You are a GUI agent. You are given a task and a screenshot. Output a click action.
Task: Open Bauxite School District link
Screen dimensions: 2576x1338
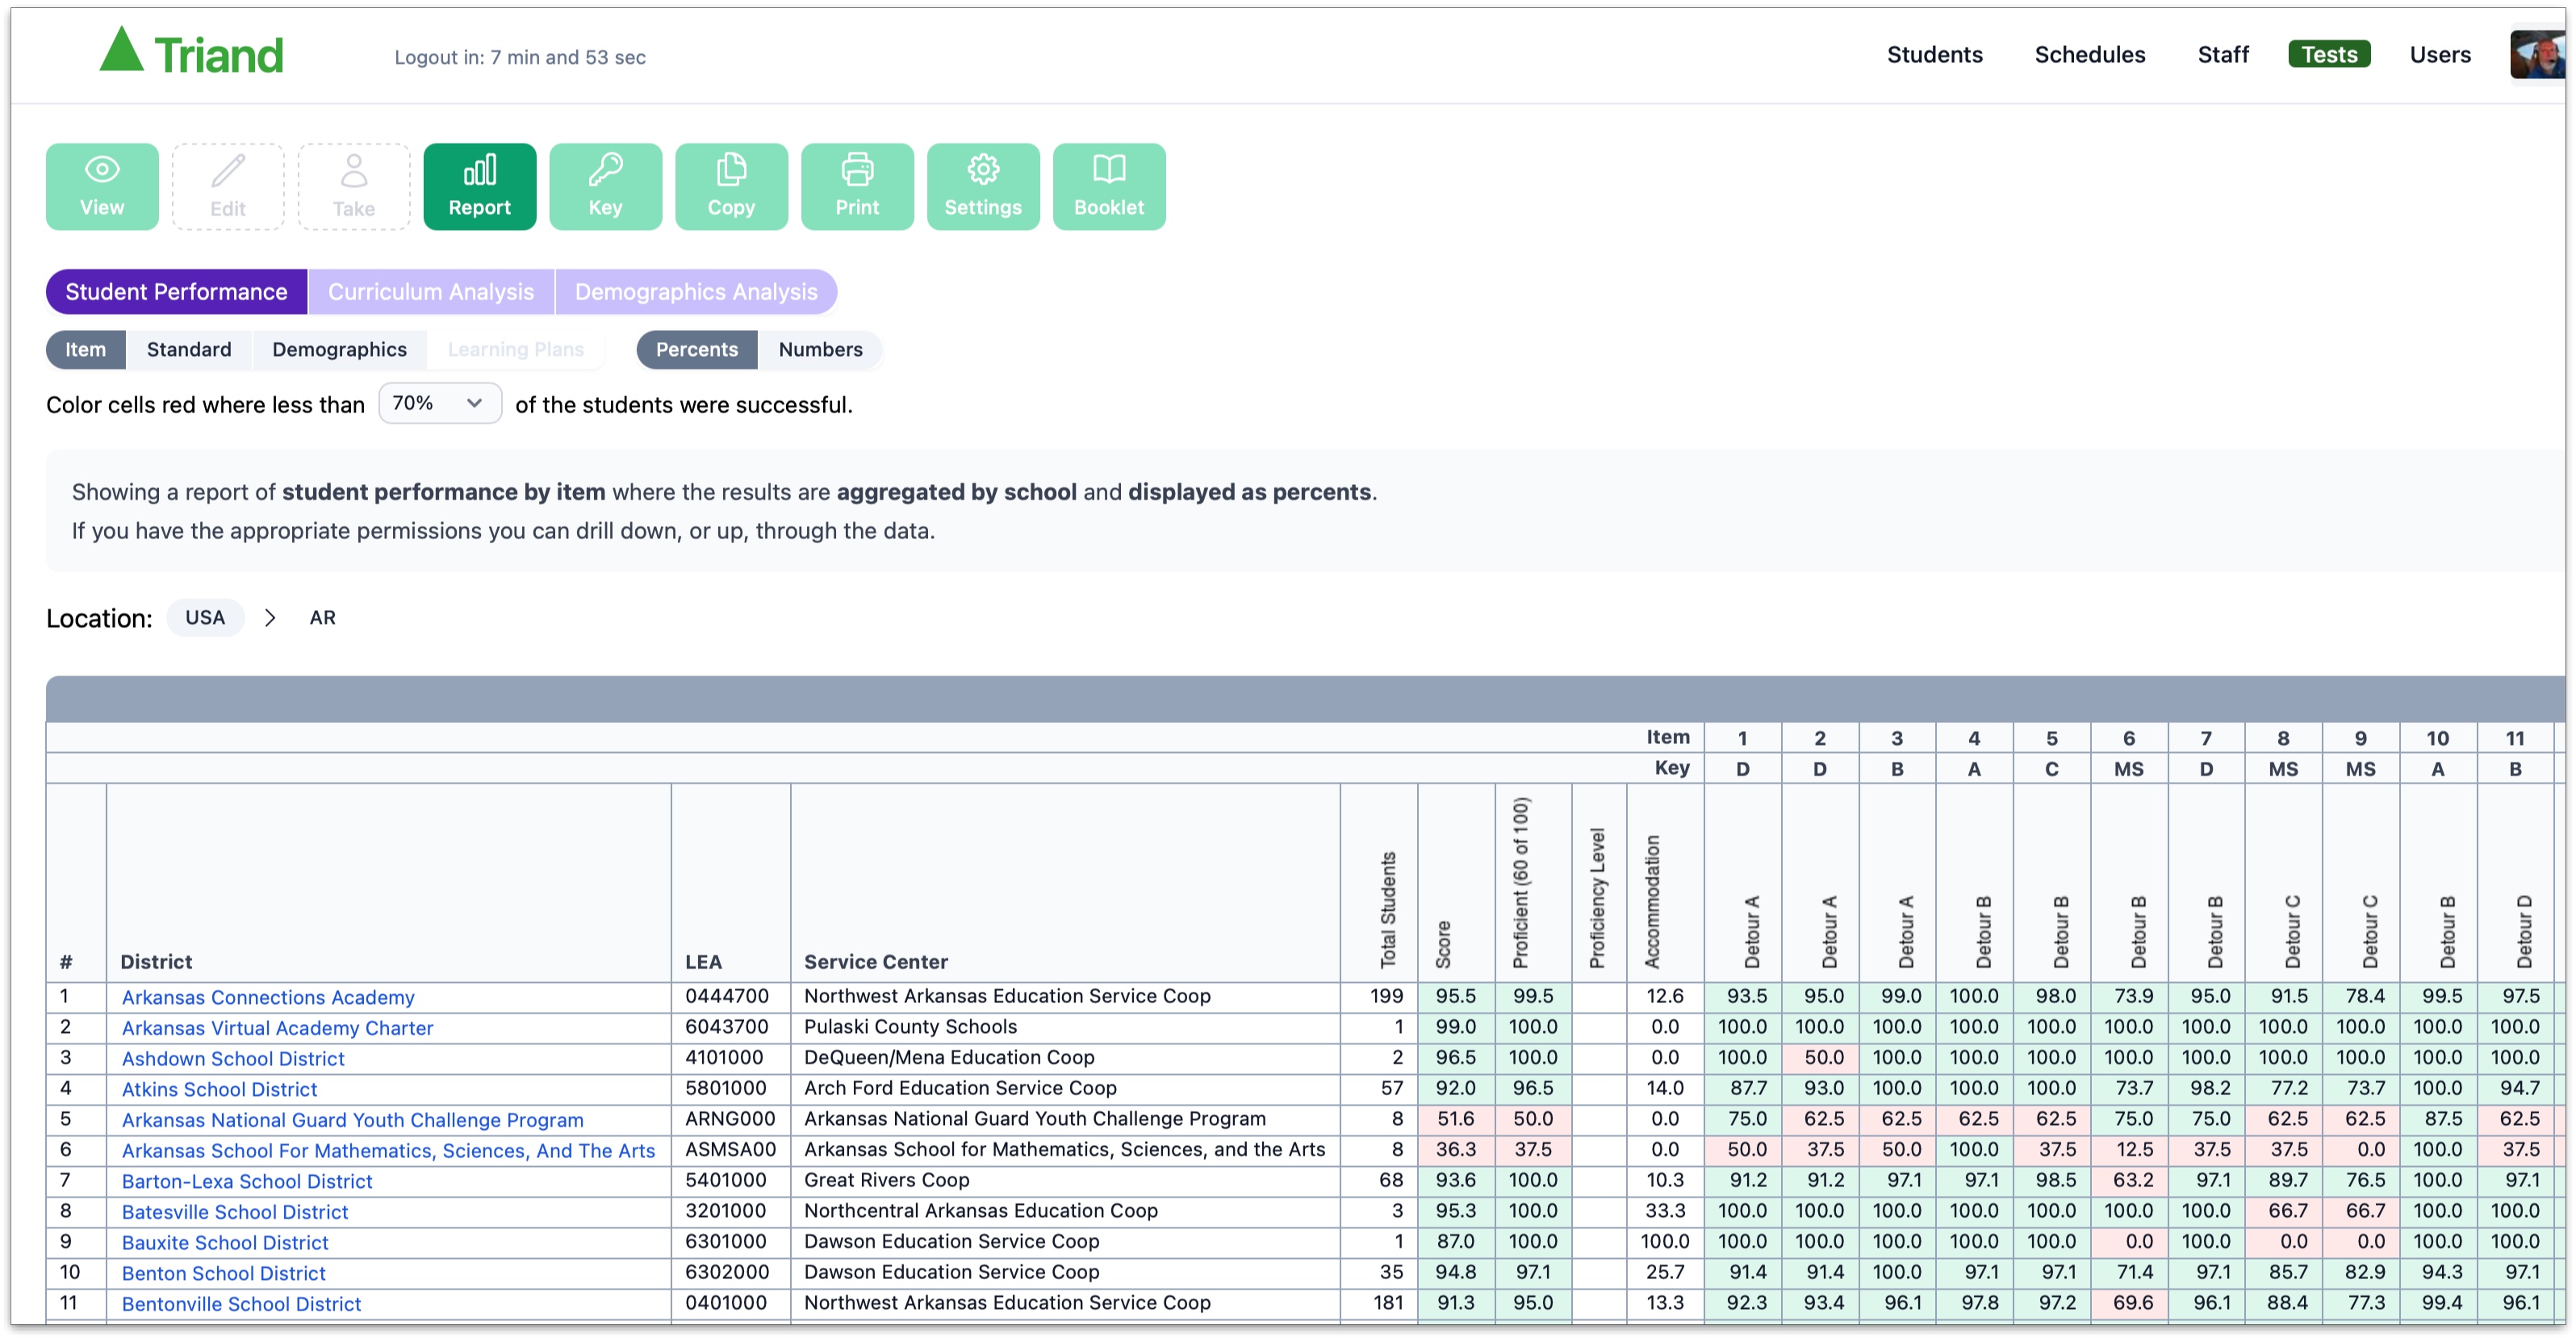pos(225,1244)
